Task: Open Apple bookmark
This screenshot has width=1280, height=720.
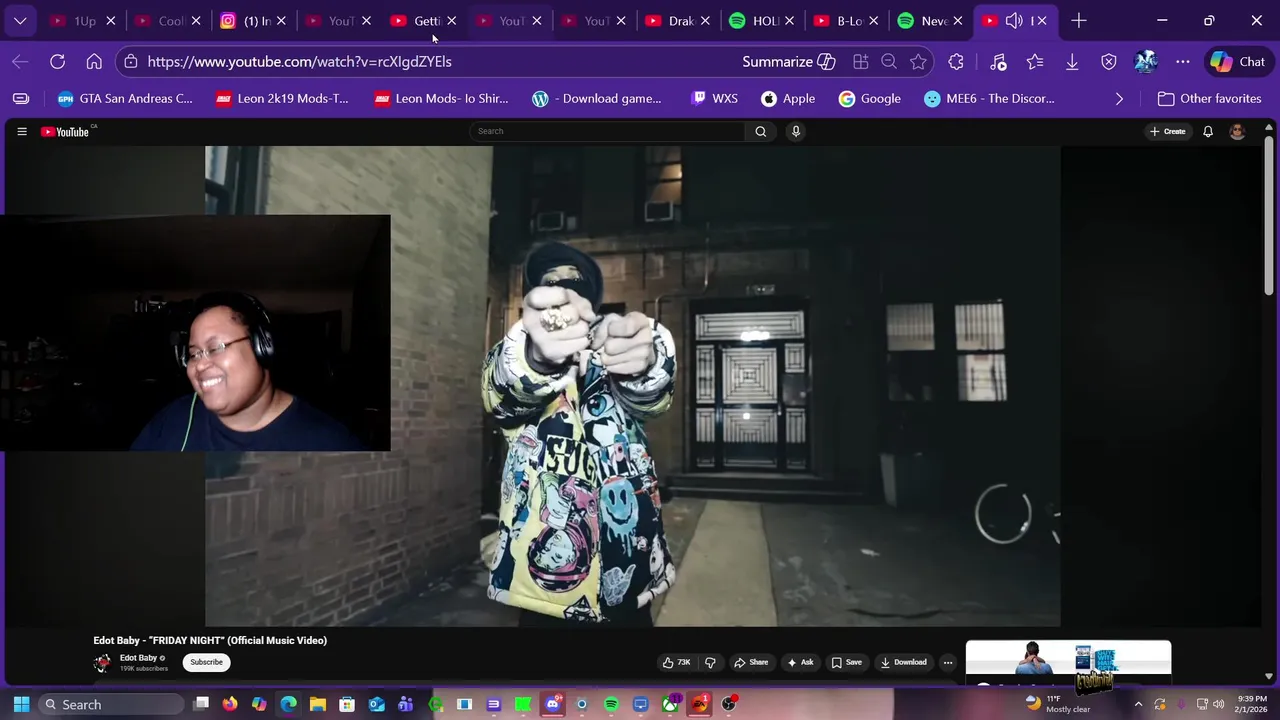Action: tap(788, 99)
